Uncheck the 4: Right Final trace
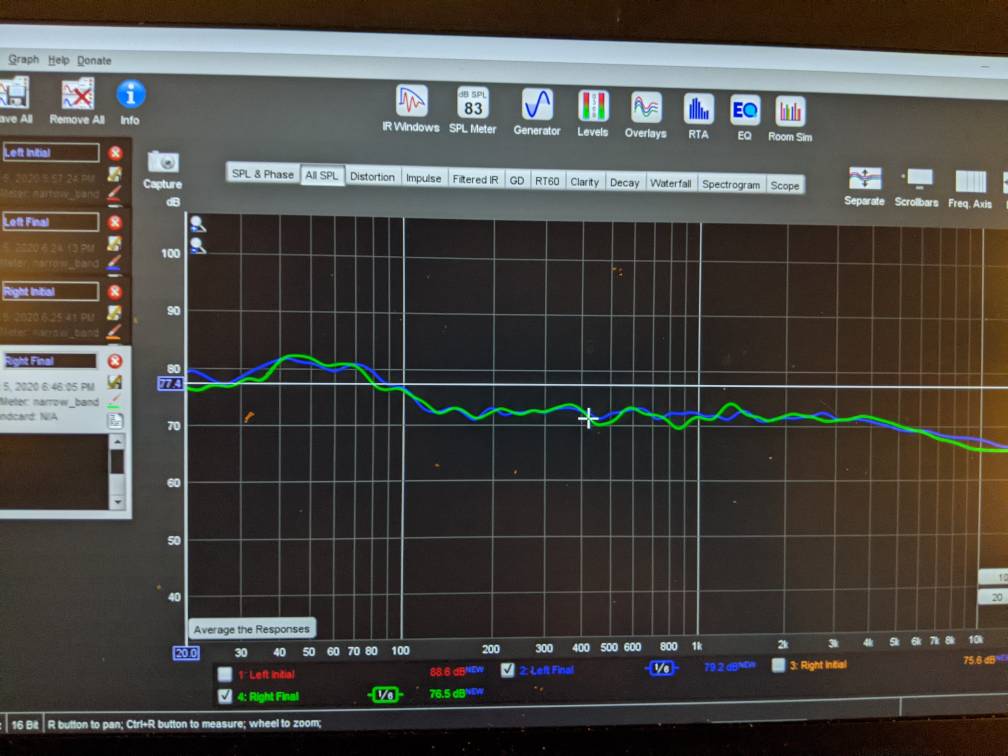The width and height of the screenshot is (1008, 756). 224,696
